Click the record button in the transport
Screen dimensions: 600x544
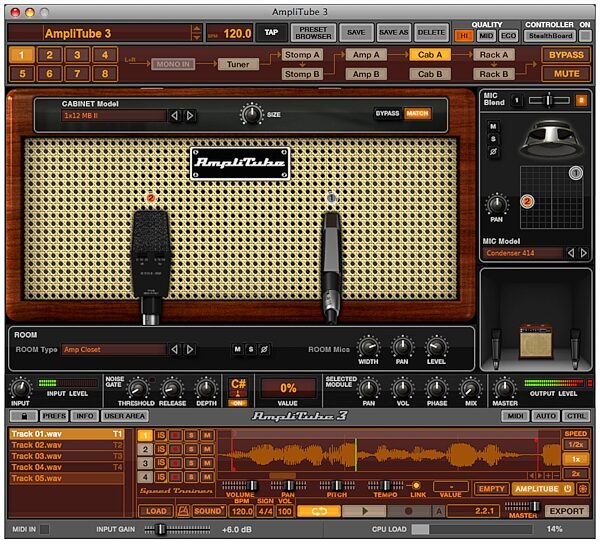tap(409, 511)
